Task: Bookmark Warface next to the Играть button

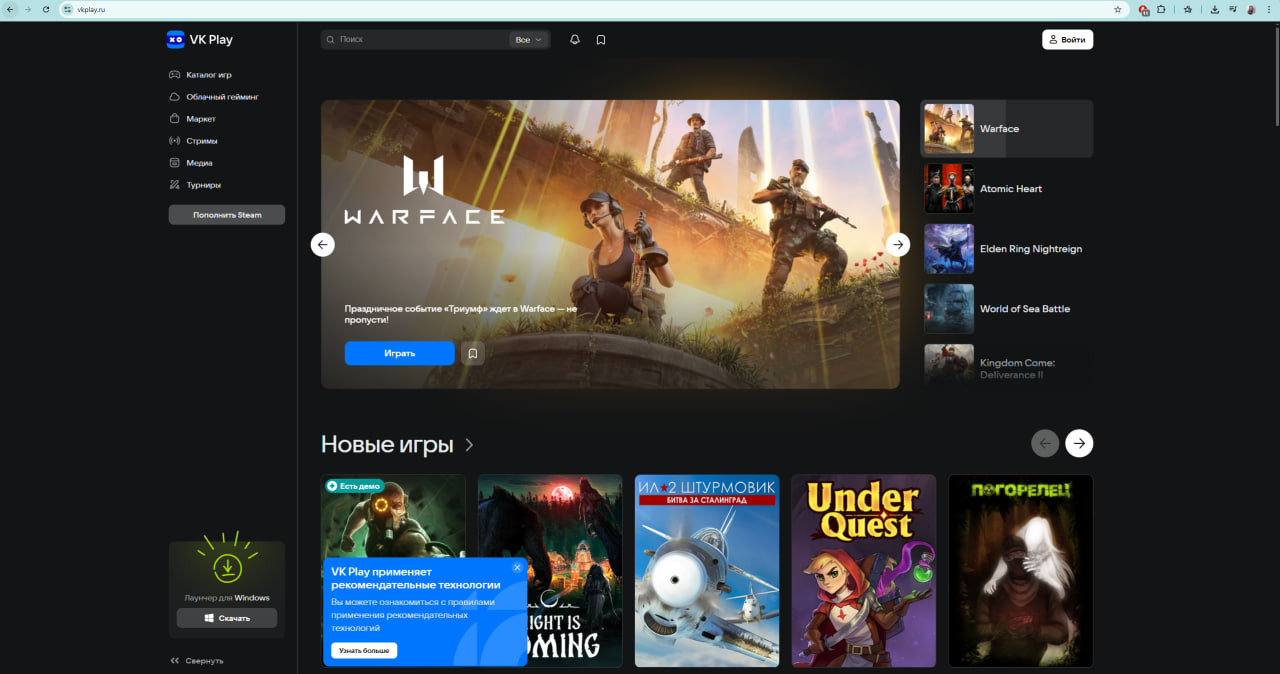Action: point(473,353)
